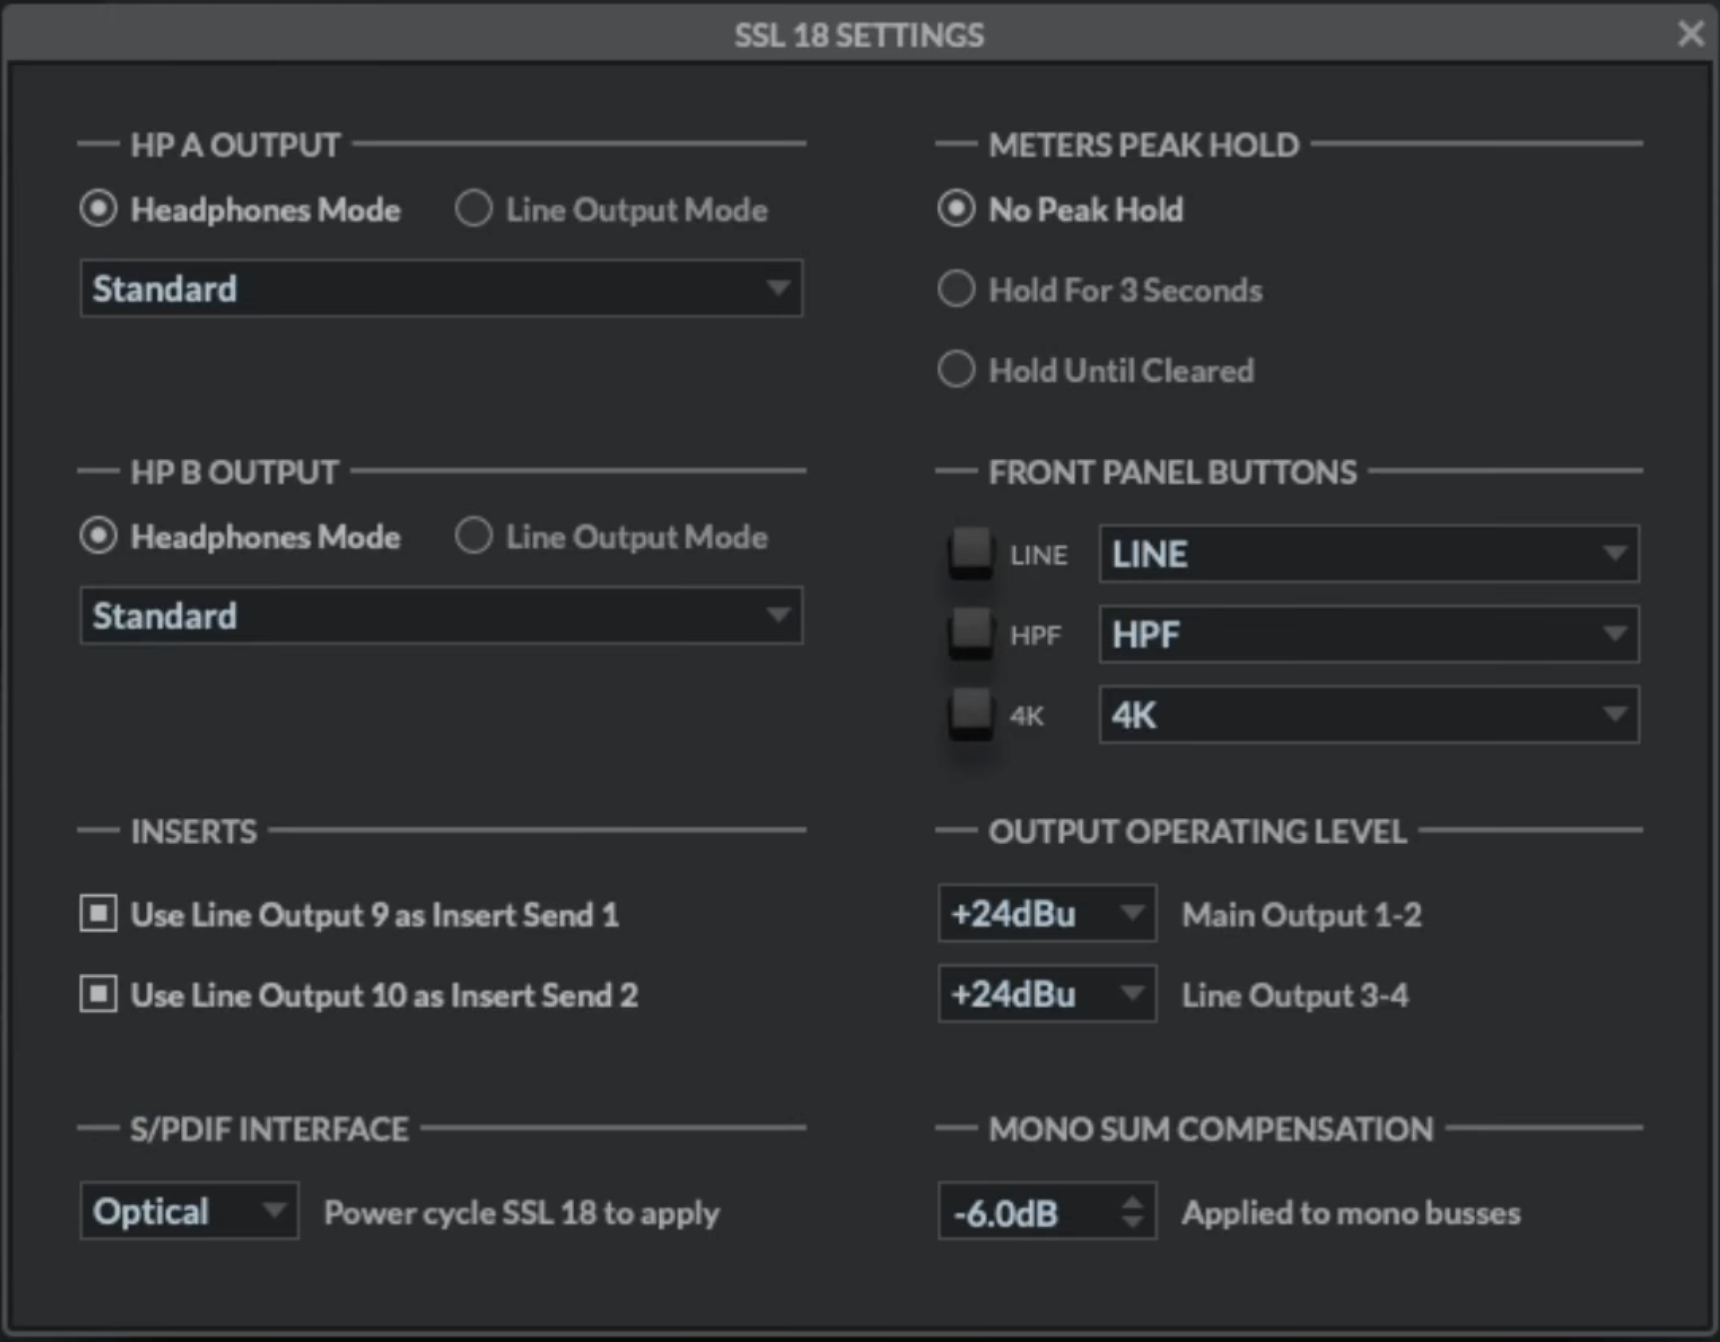1720x1342 pixels.
Task: Click the 4K front panel button icon
Action: (970, 713)
